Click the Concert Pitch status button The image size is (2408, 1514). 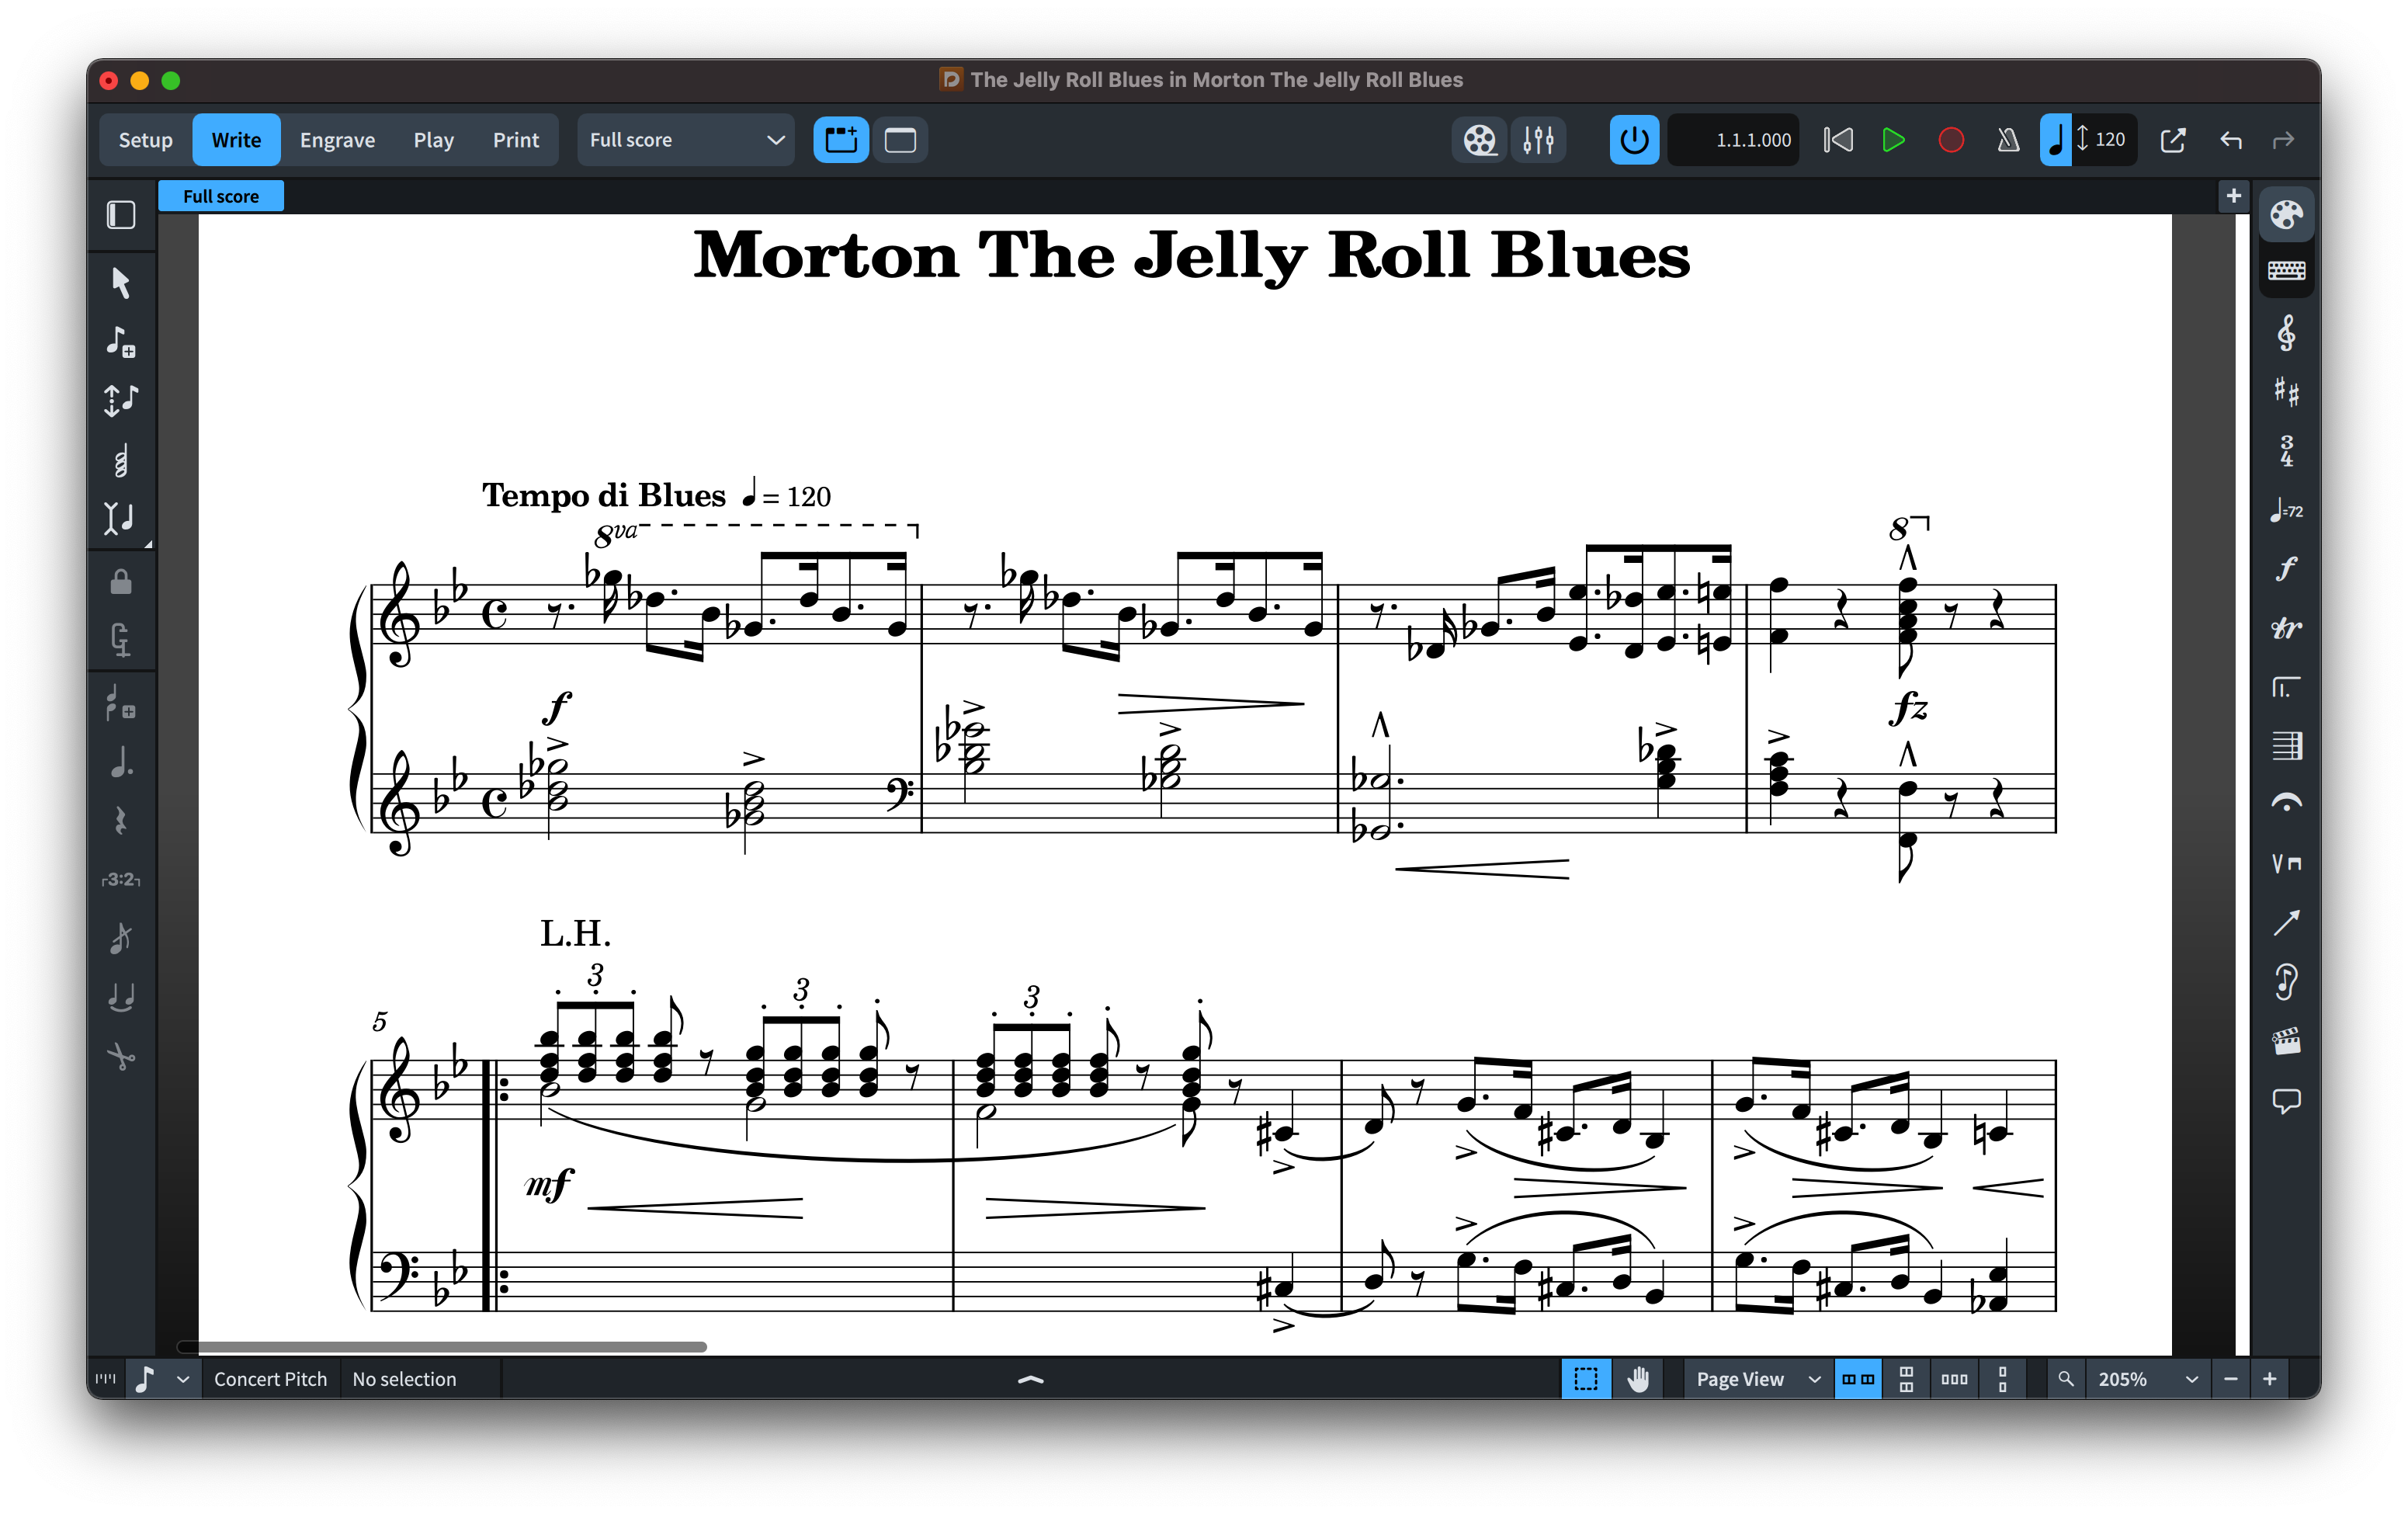point(270,1379)
